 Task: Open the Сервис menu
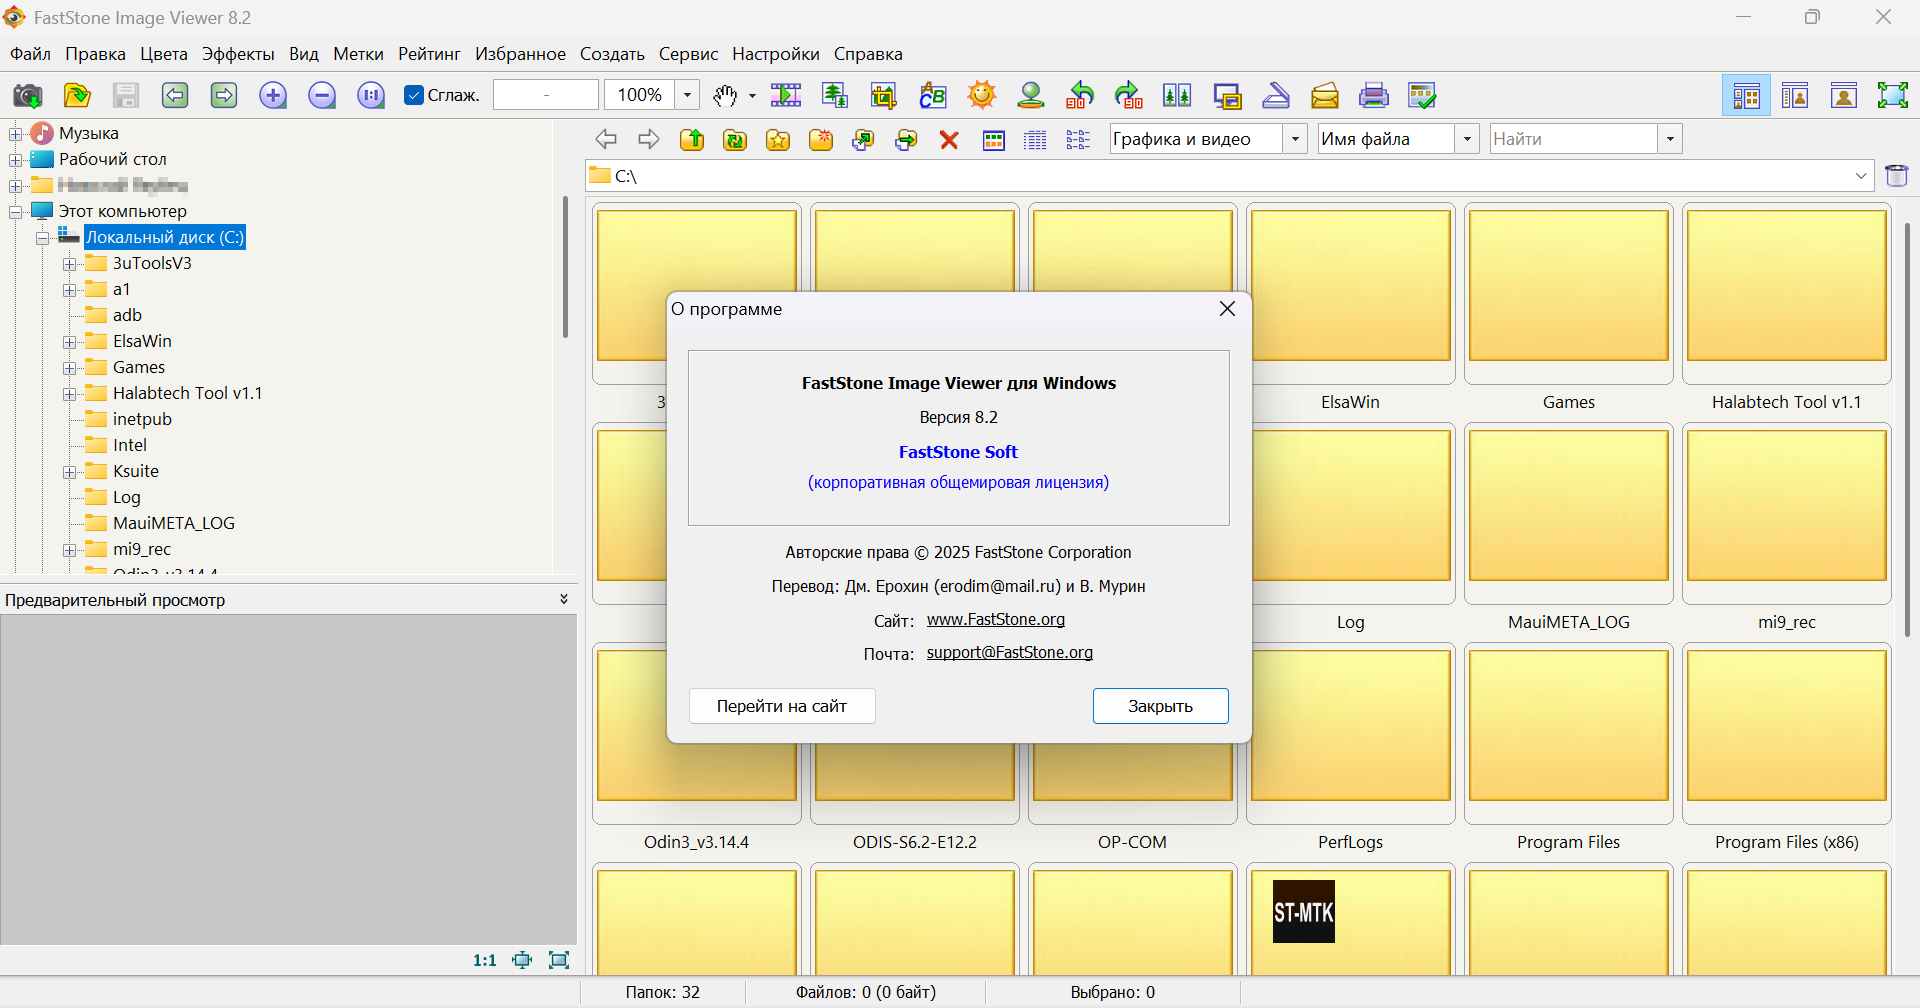point(688,54)
